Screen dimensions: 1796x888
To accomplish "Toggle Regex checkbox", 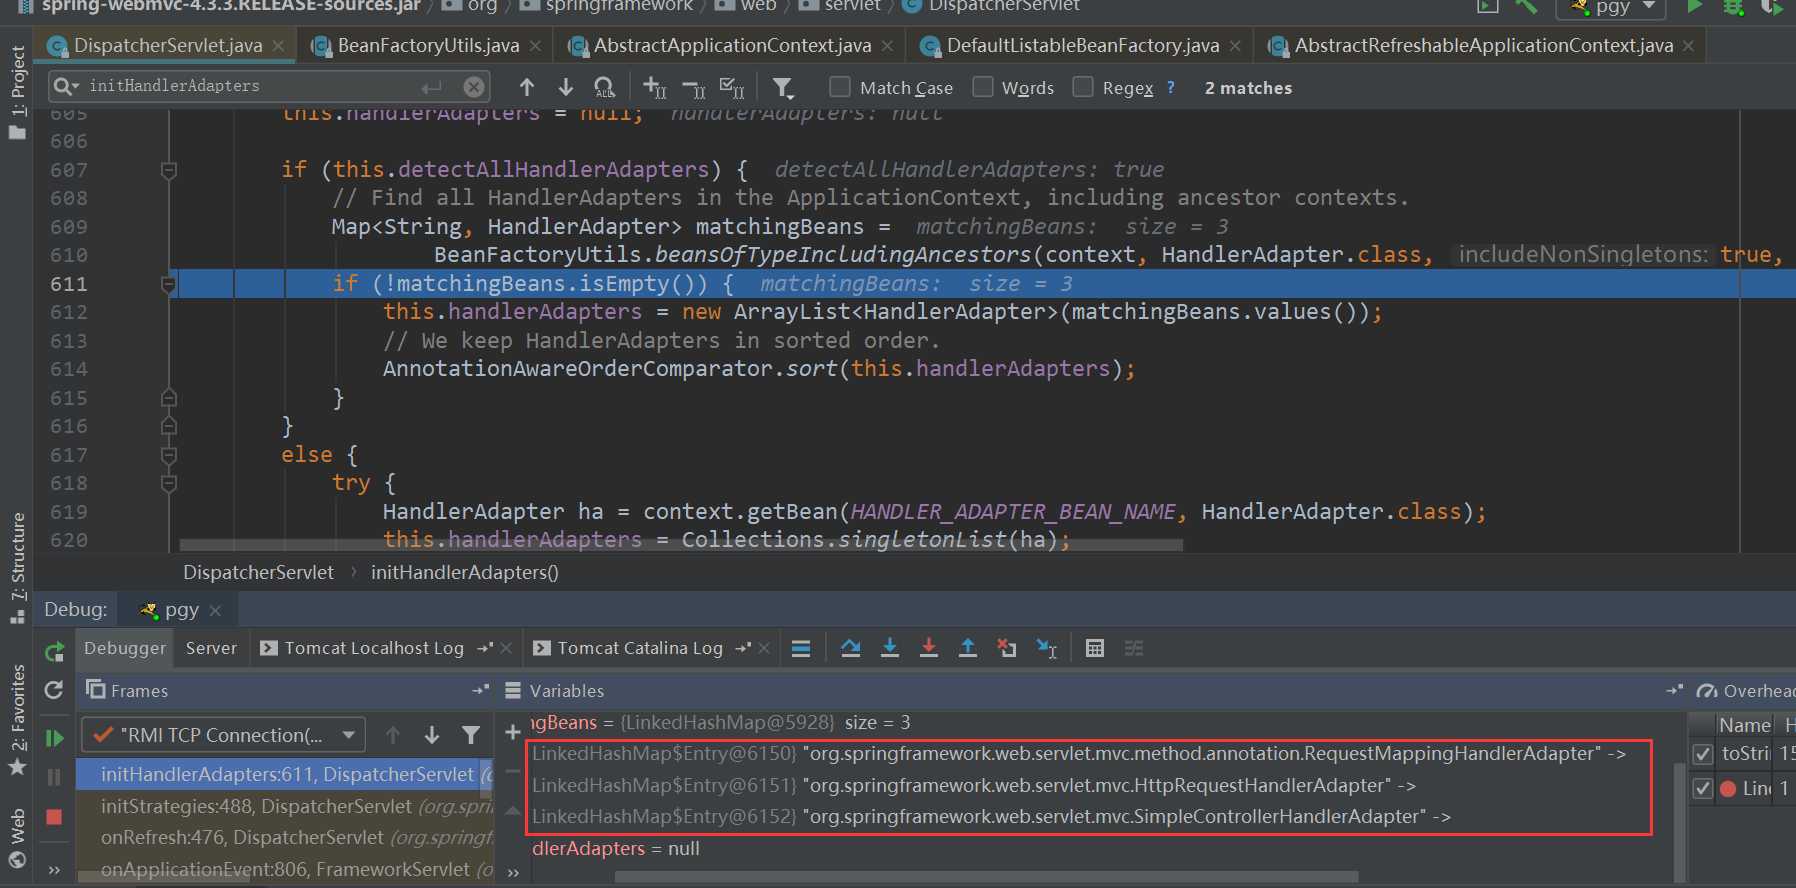I will (1083, 87).
